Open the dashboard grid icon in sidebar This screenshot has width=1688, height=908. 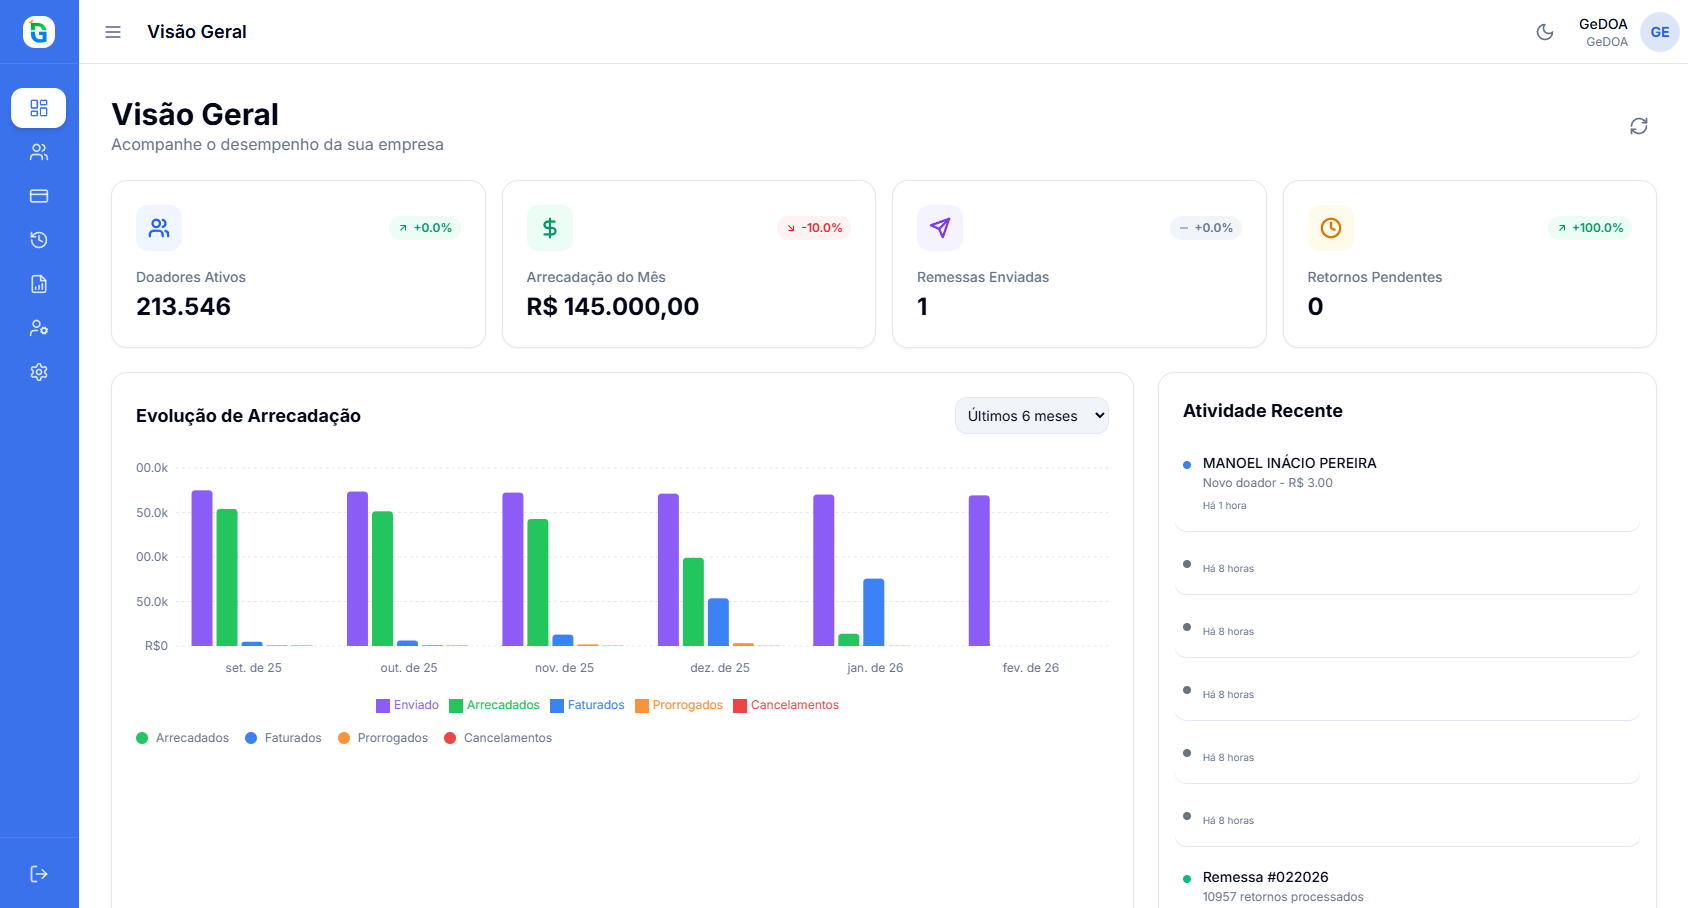tap(39, 108)
